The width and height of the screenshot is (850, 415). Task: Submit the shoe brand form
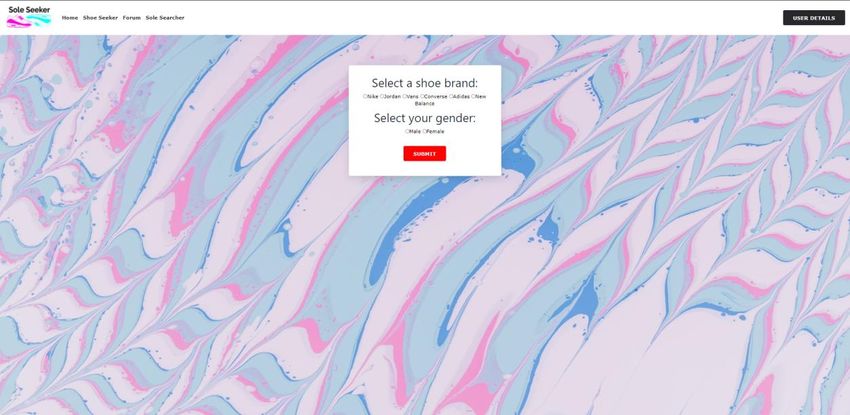click(x=424, y=154)
